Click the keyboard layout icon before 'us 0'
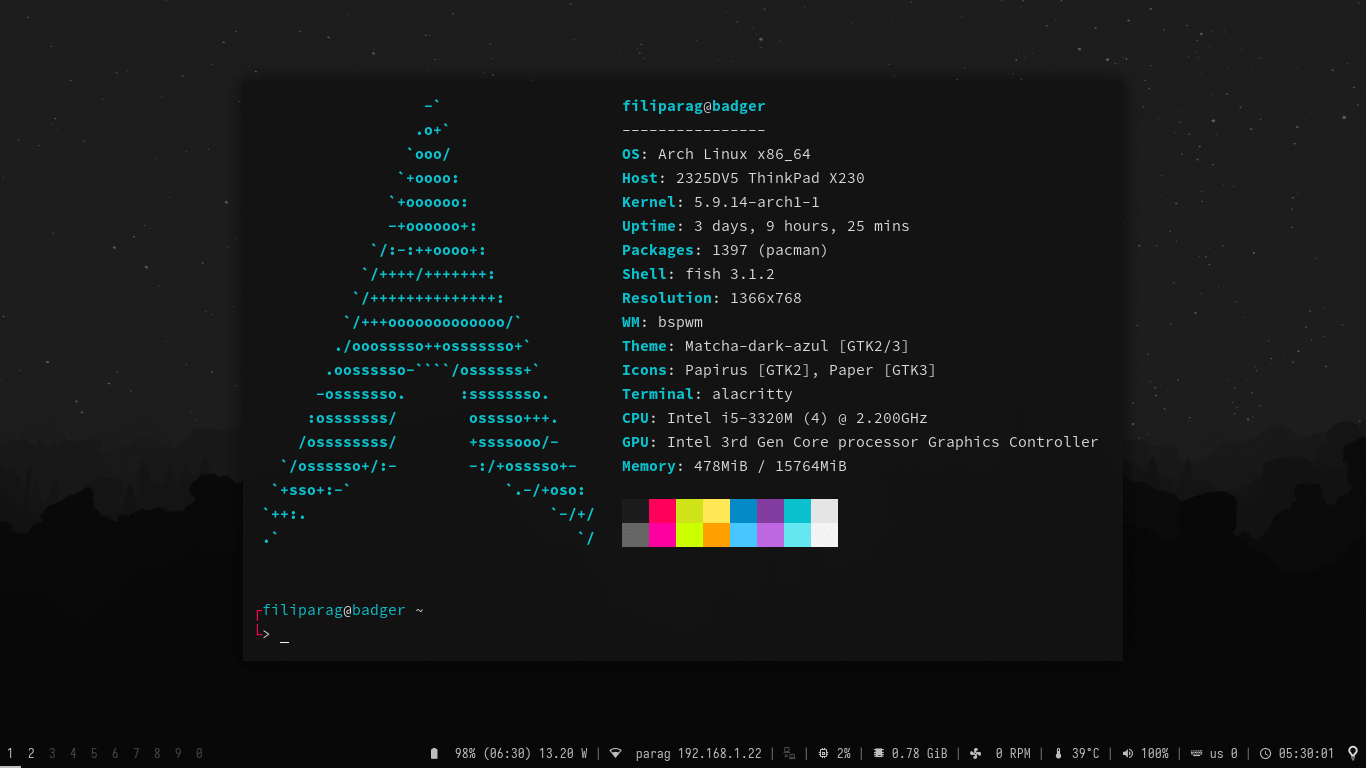Viewport: 1366px width, 768px height. [x=1196, y=753]
